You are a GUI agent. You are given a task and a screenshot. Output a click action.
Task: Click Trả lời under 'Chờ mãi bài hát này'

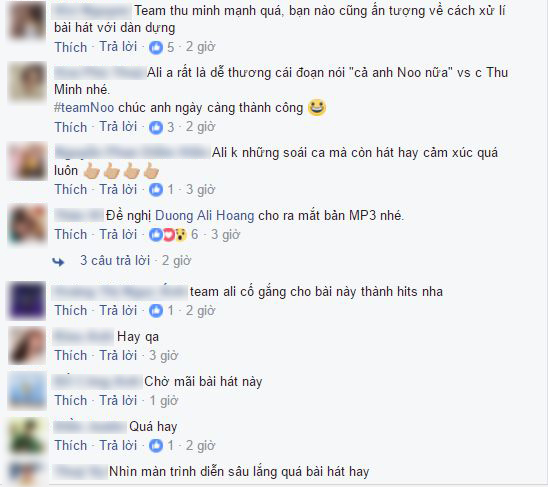click(x=118, y=401)
